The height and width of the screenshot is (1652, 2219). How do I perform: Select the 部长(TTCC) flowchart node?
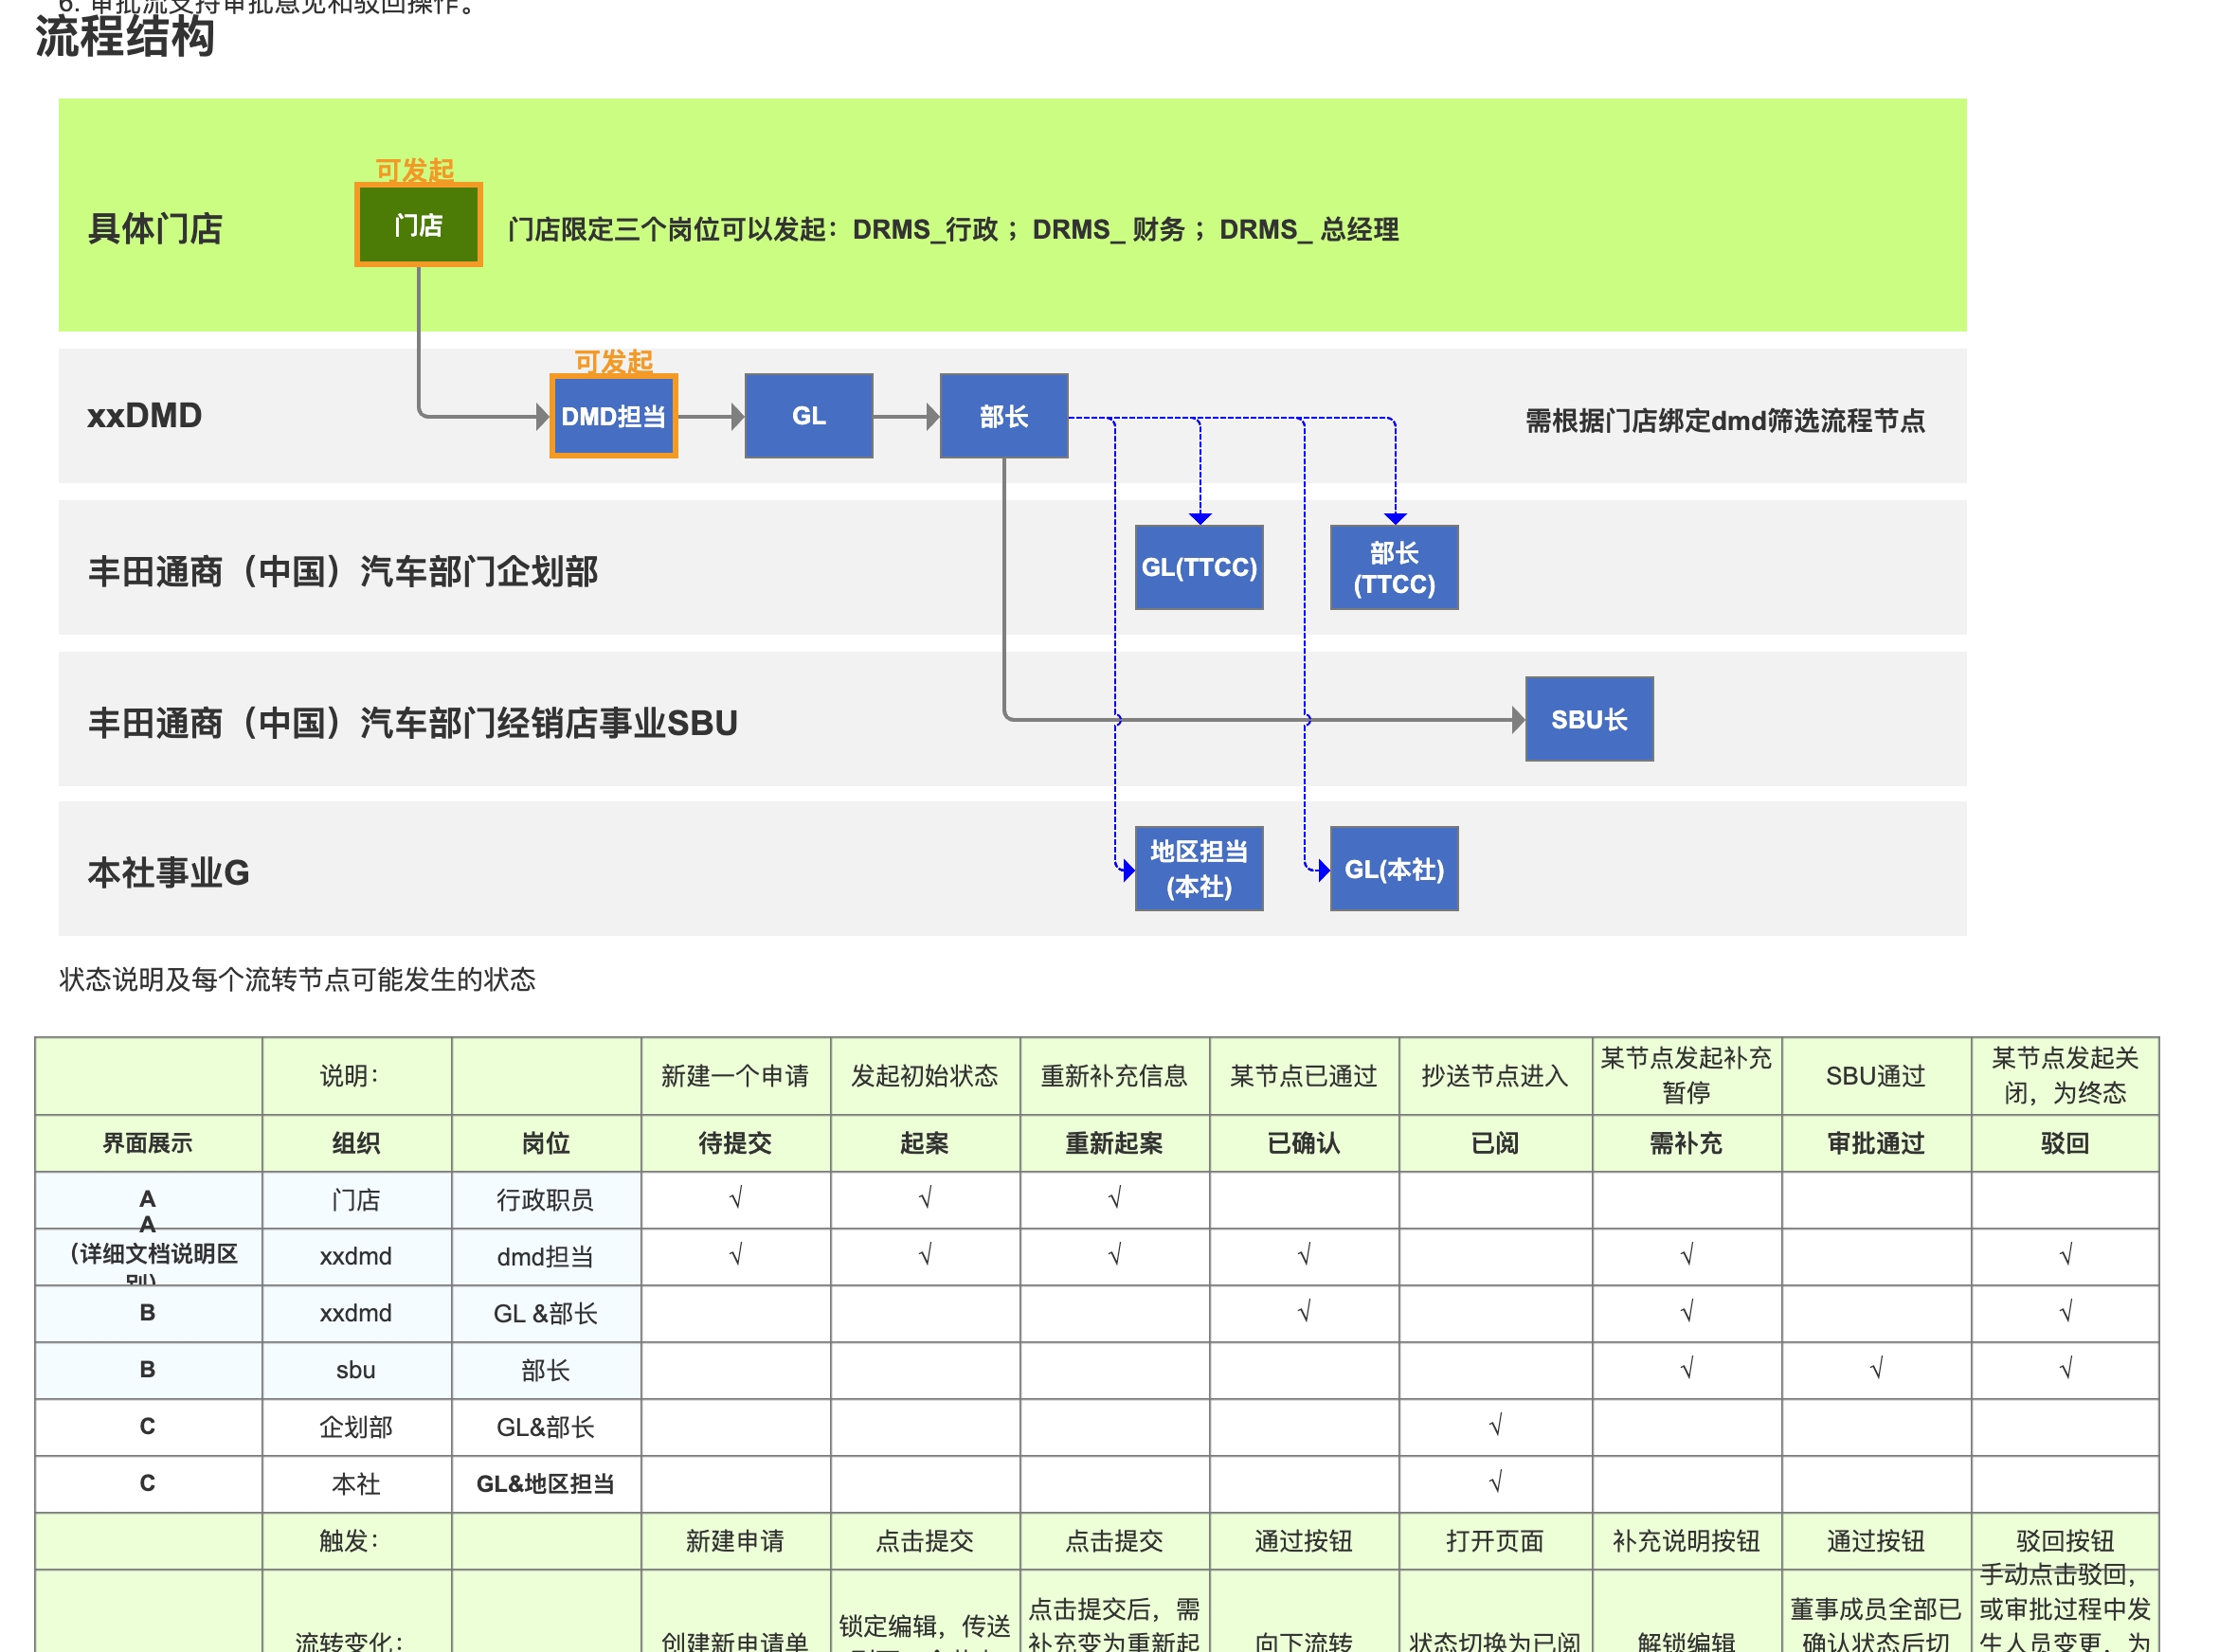click(x=1394, y=567)
